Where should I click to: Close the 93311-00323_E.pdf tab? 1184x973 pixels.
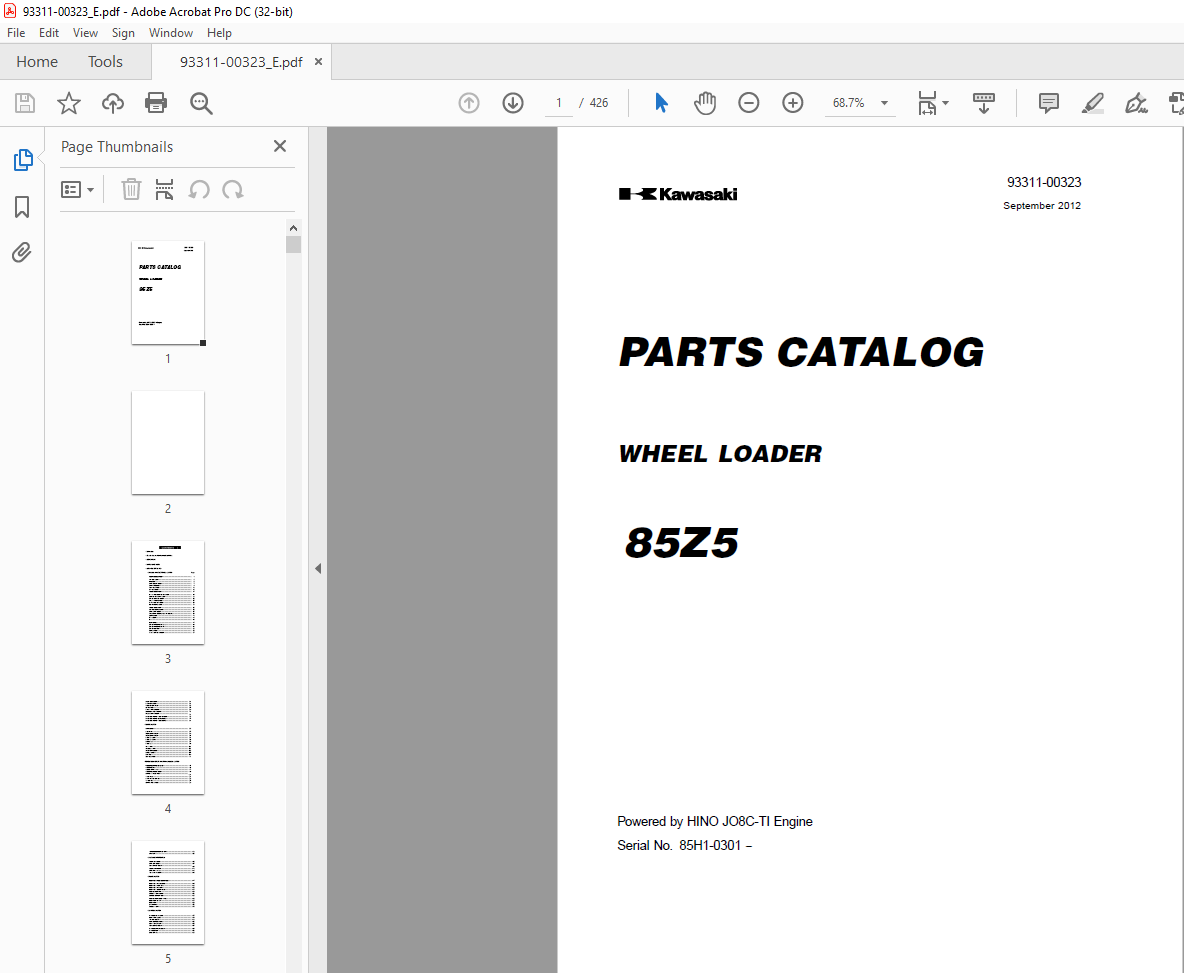click(319, 61)
